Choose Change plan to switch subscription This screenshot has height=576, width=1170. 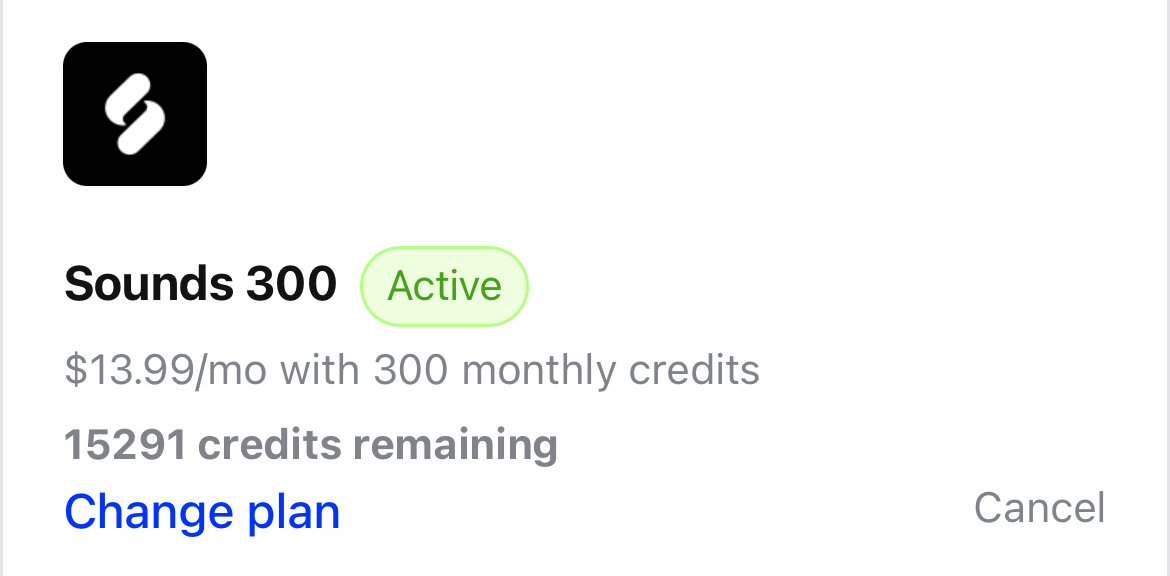(202, 512)
